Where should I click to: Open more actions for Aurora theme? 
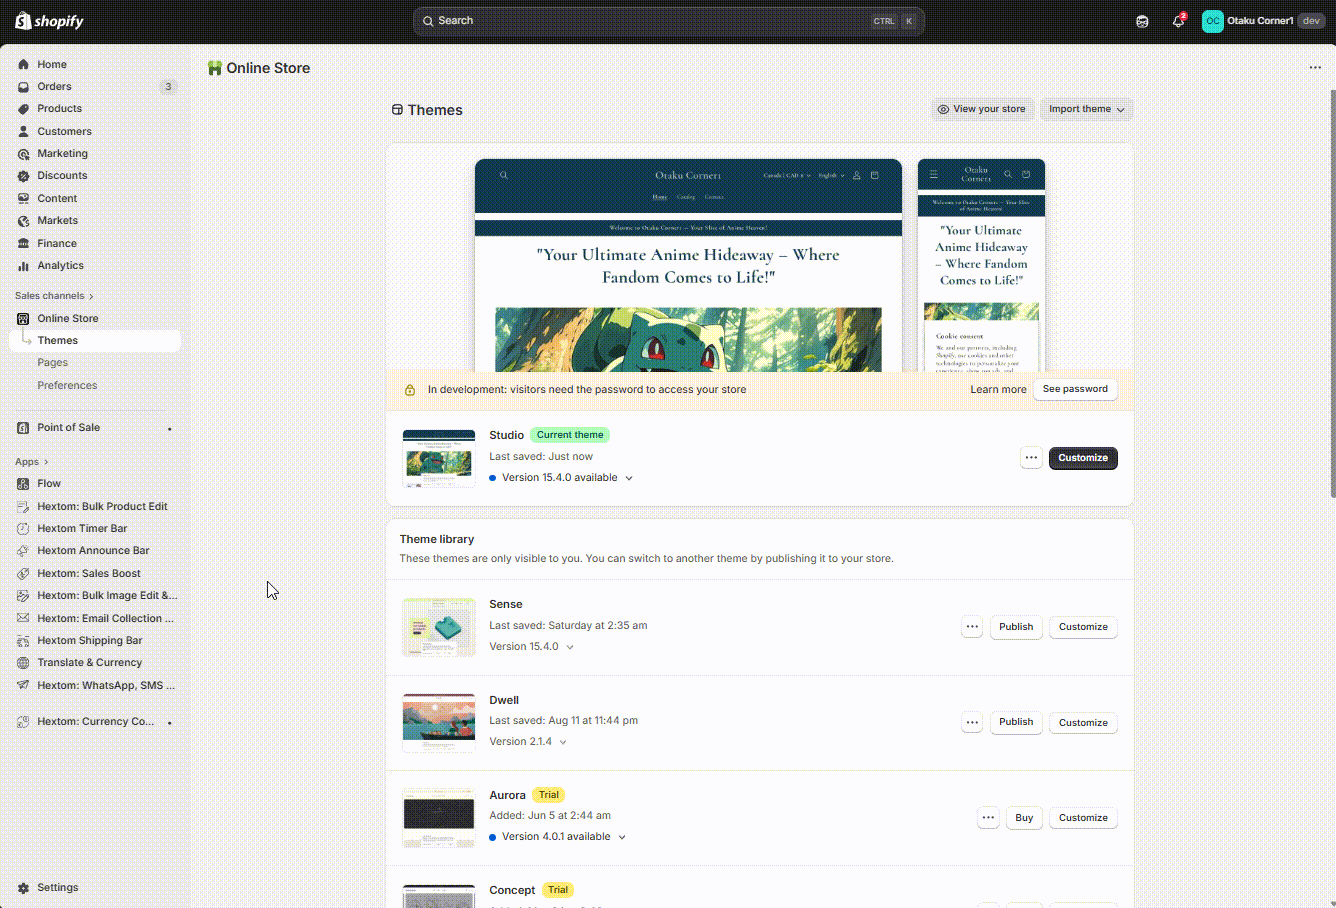coord(988,818)
